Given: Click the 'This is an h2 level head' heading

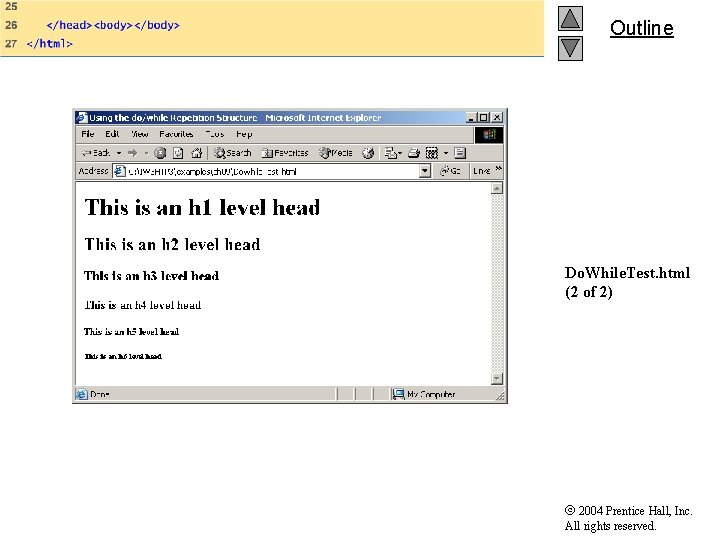Looking at the screenshot, I should pyautogui.click(x=172, y=244).
